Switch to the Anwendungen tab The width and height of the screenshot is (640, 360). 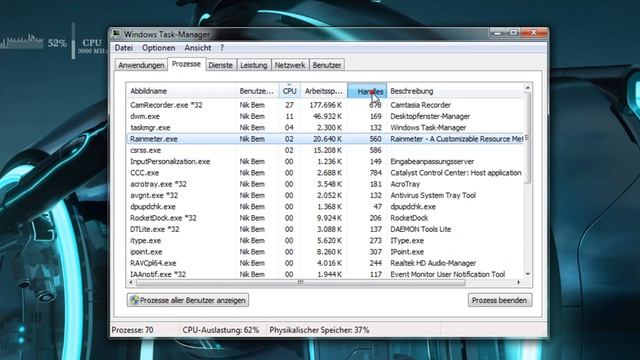coord(141,65)
